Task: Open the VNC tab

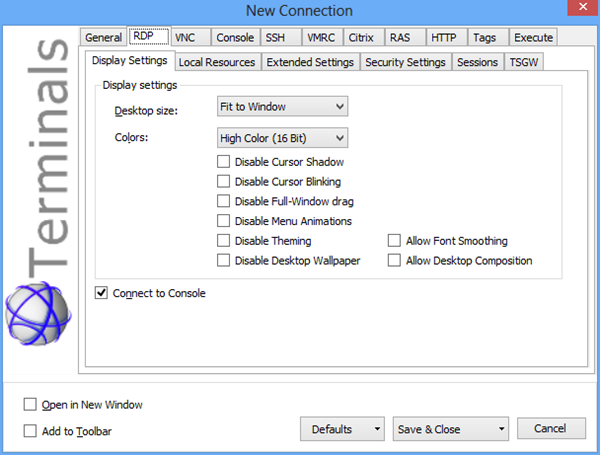Action: 191,38
